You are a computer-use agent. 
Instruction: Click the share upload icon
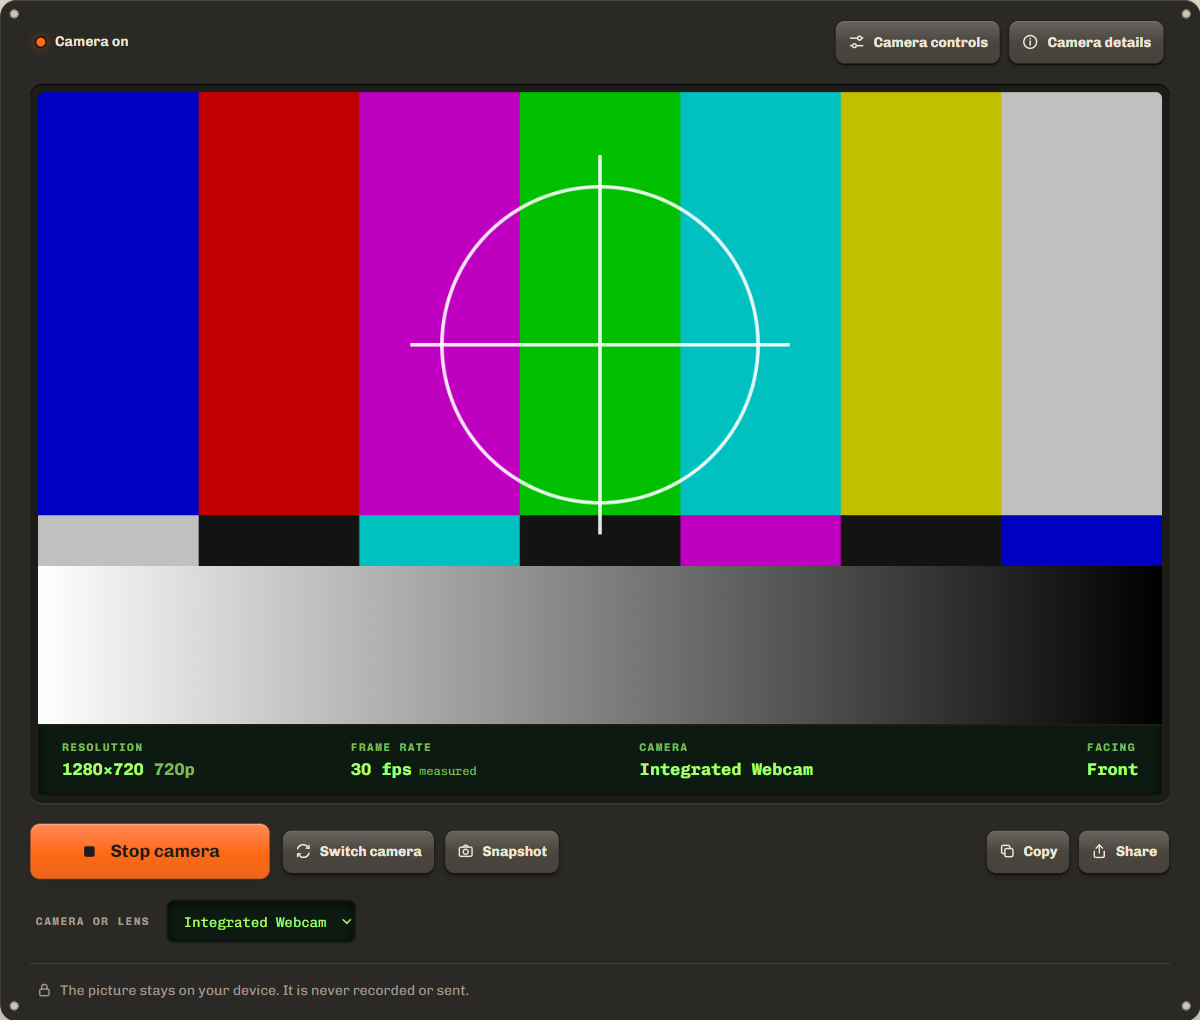click(1099, 851)
